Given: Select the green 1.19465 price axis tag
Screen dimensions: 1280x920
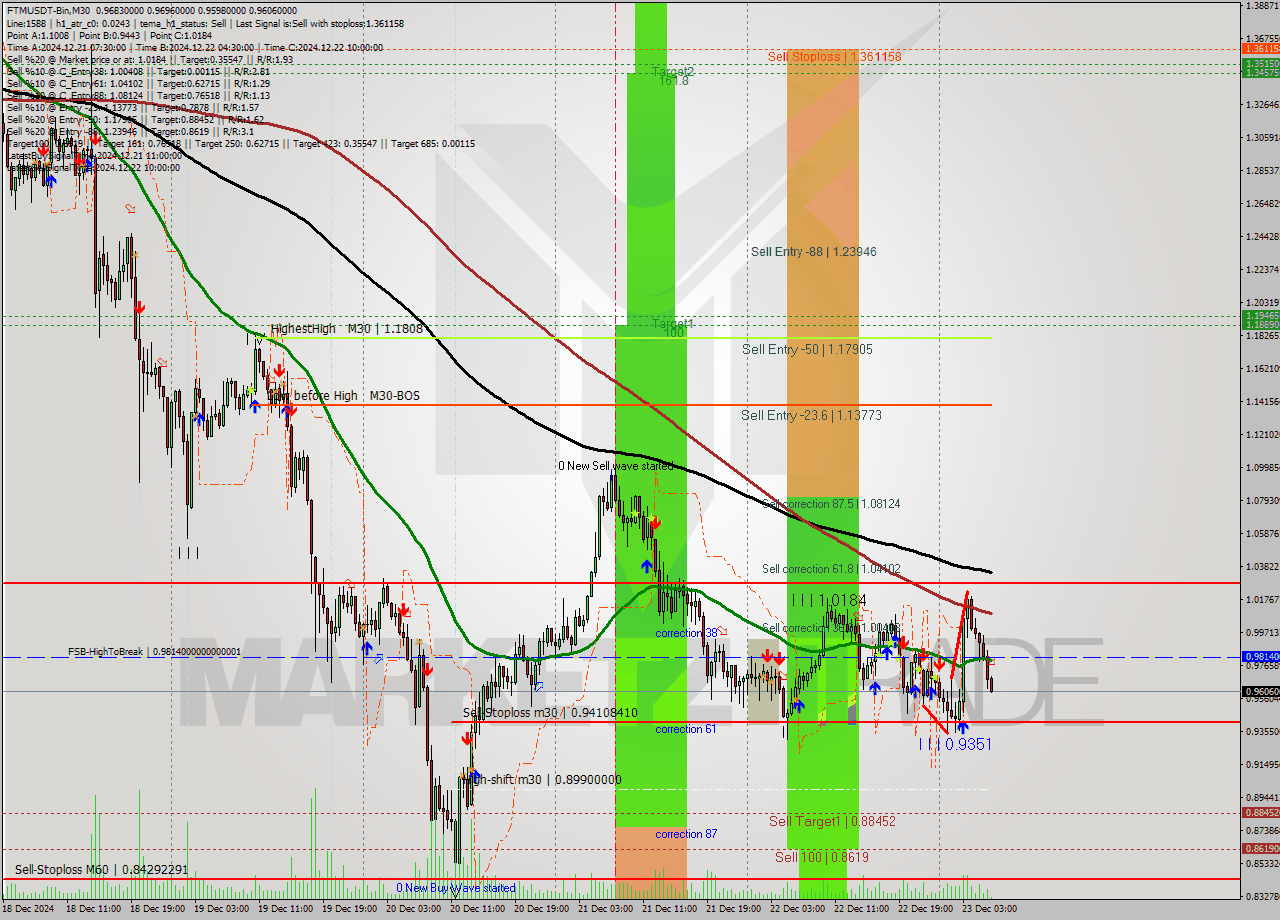Looking at the screenshot, I should pos(1260,315).
